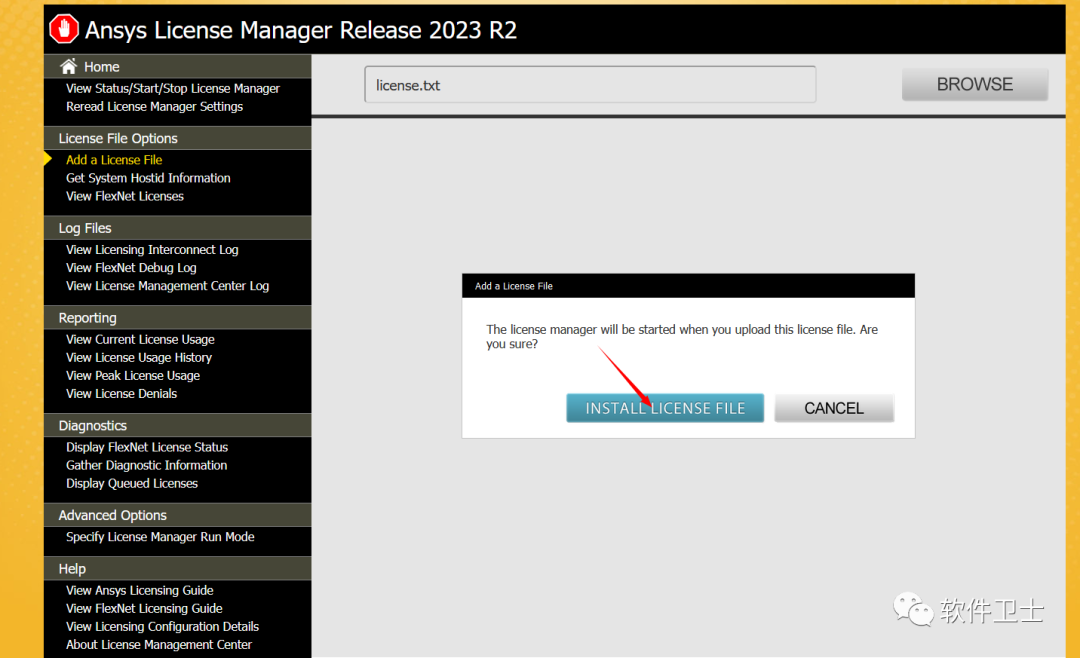
Task: Select Reread License Manager Settings
Action: coord(154,106)
